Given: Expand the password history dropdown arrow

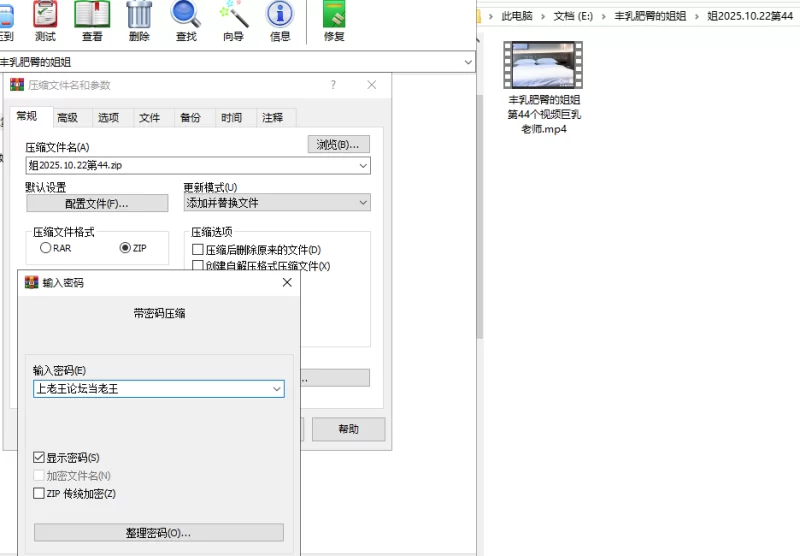Looking at the screenshot, I should [x=276, y=389].
